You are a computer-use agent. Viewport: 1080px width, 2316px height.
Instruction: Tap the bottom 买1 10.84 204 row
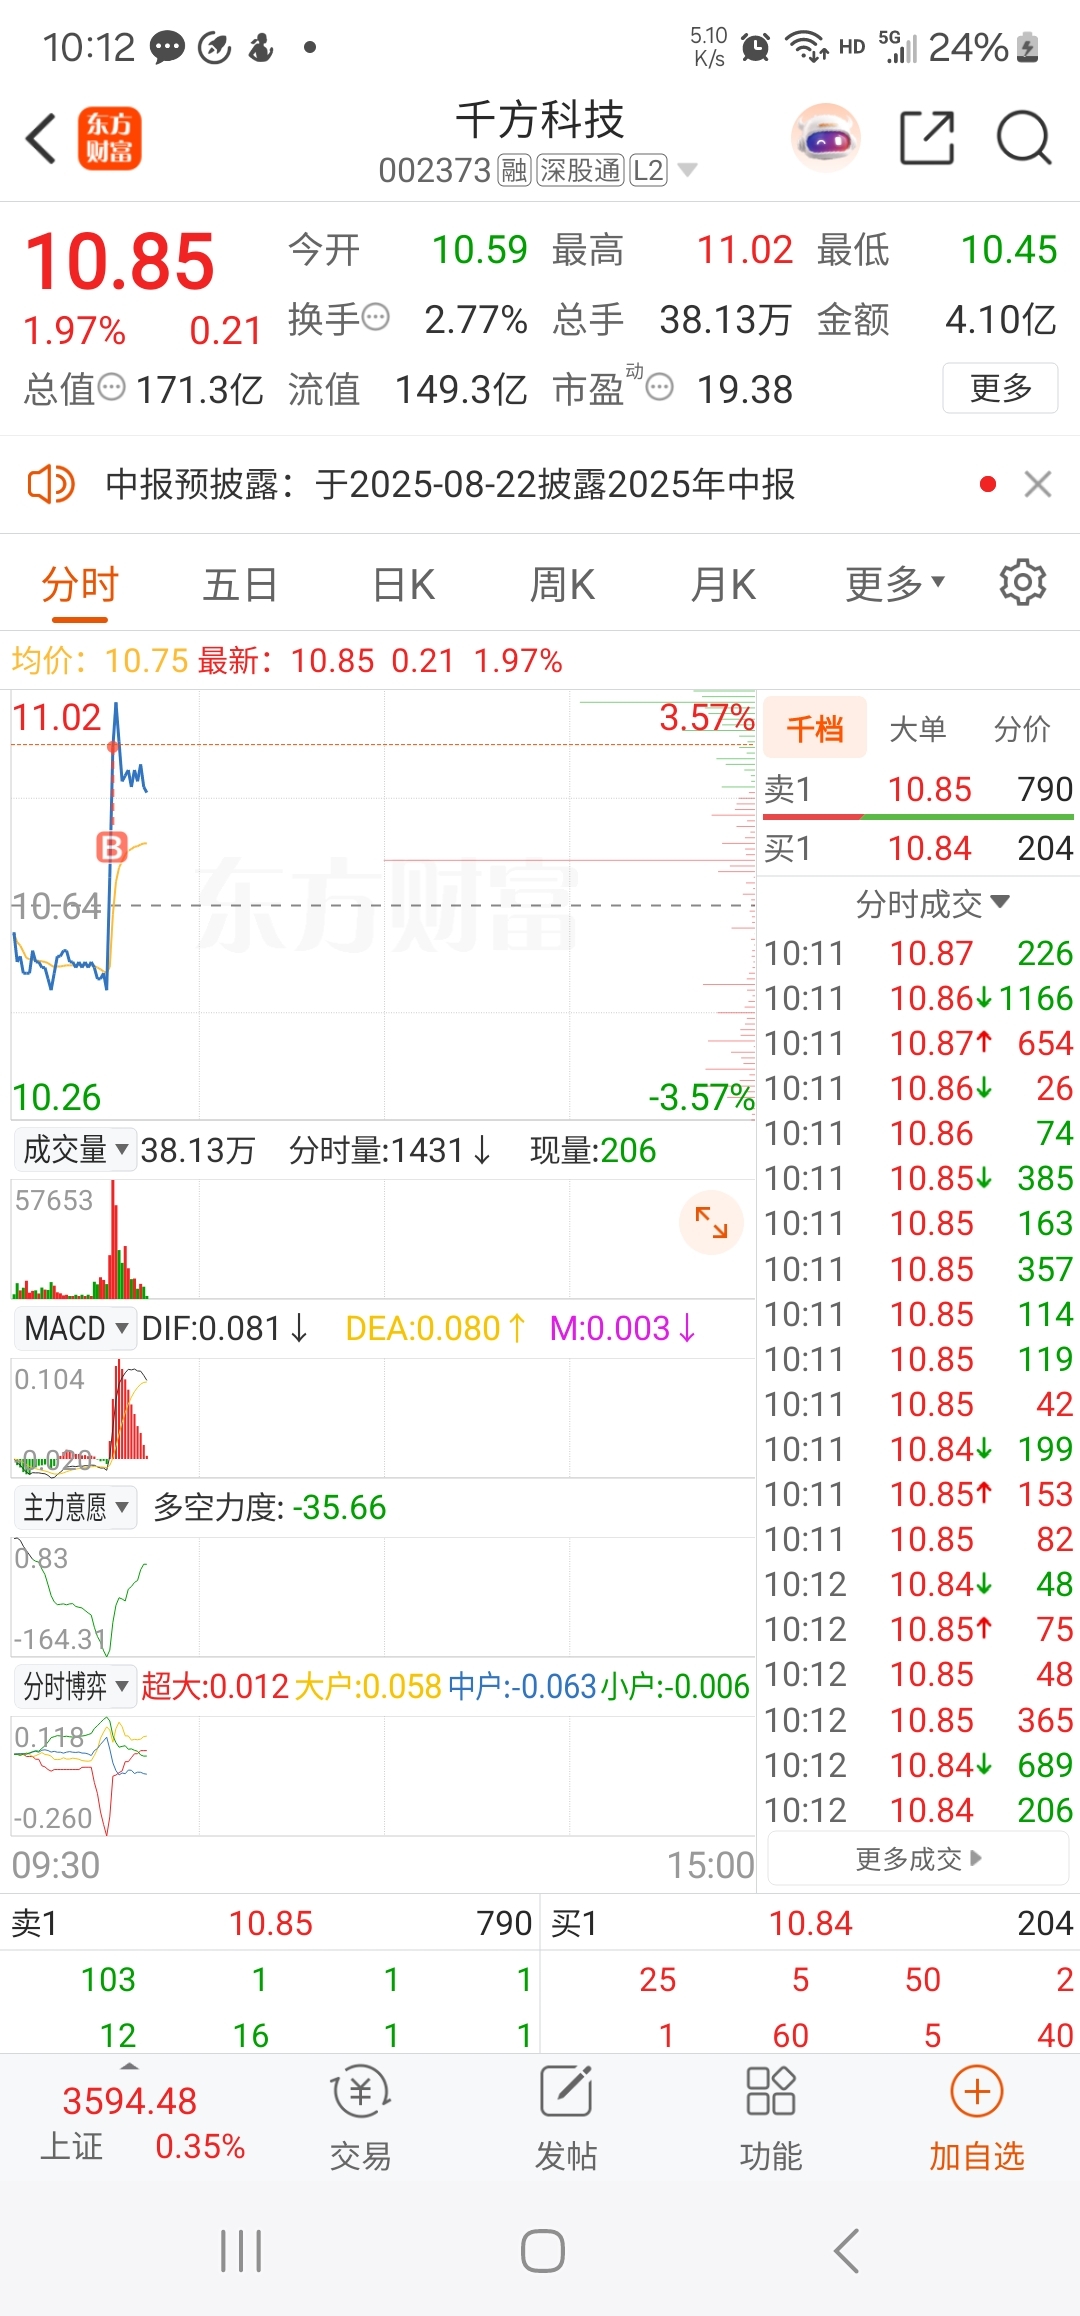point(811,1923)
